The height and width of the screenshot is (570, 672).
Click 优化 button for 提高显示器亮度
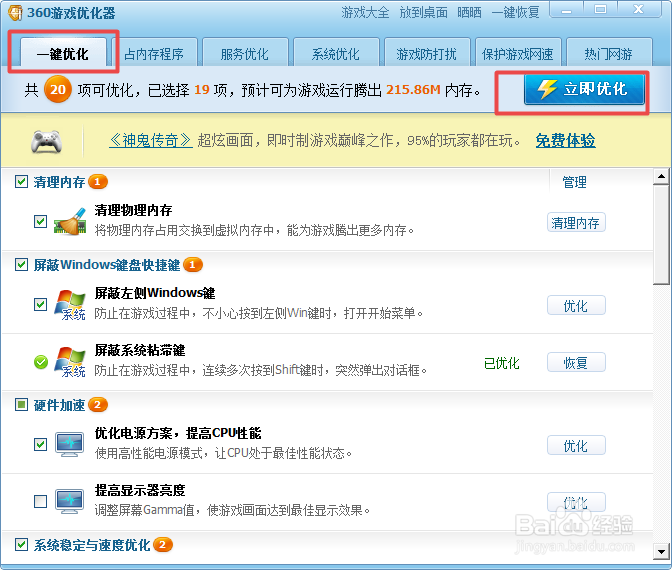tap(576, 502)
